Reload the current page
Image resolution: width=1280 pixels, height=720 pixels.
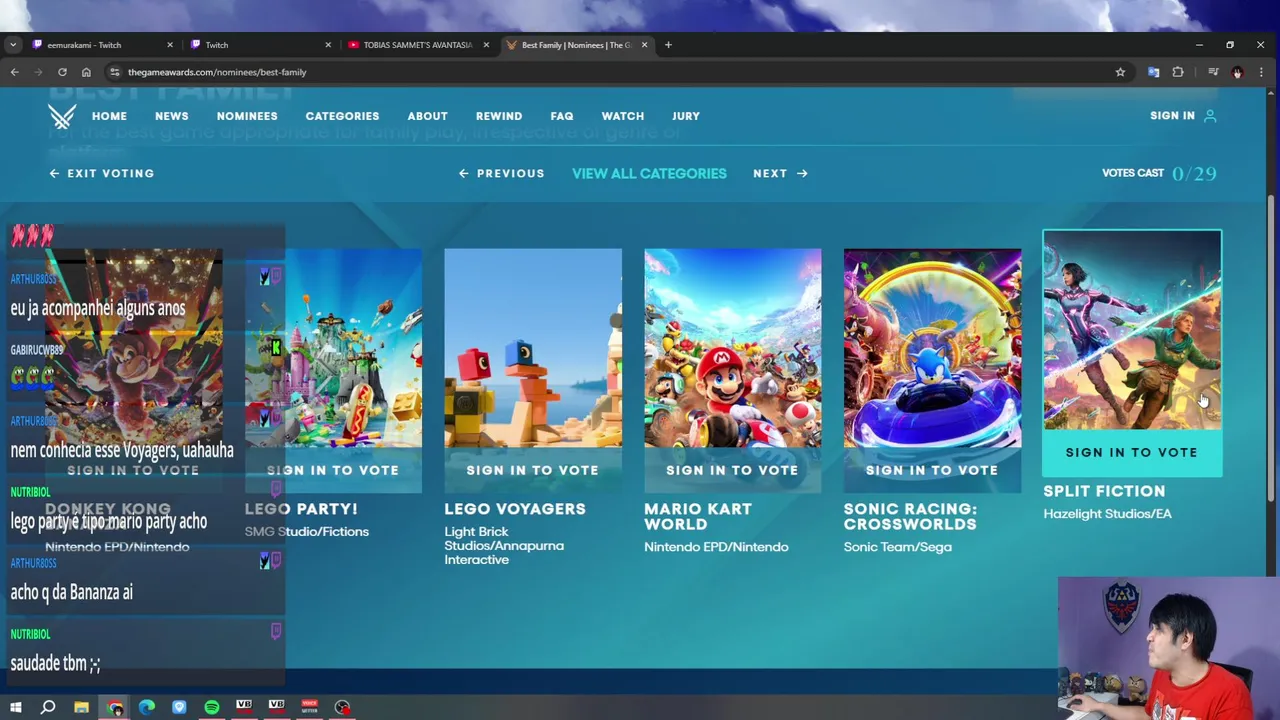pos(62,72)
